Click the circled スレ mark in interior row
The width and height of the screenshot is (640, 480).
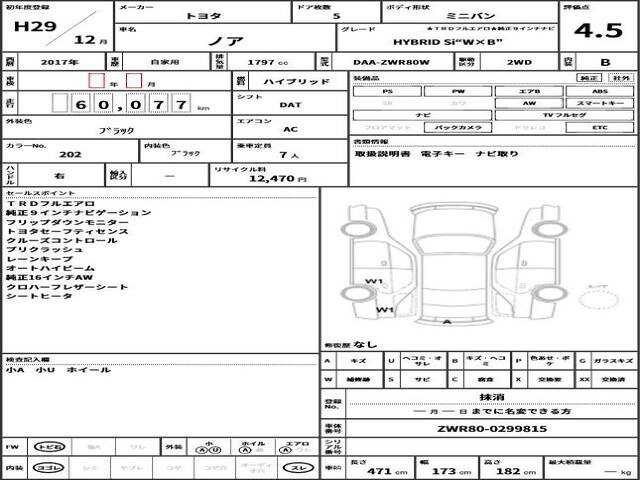coord(298,467)
